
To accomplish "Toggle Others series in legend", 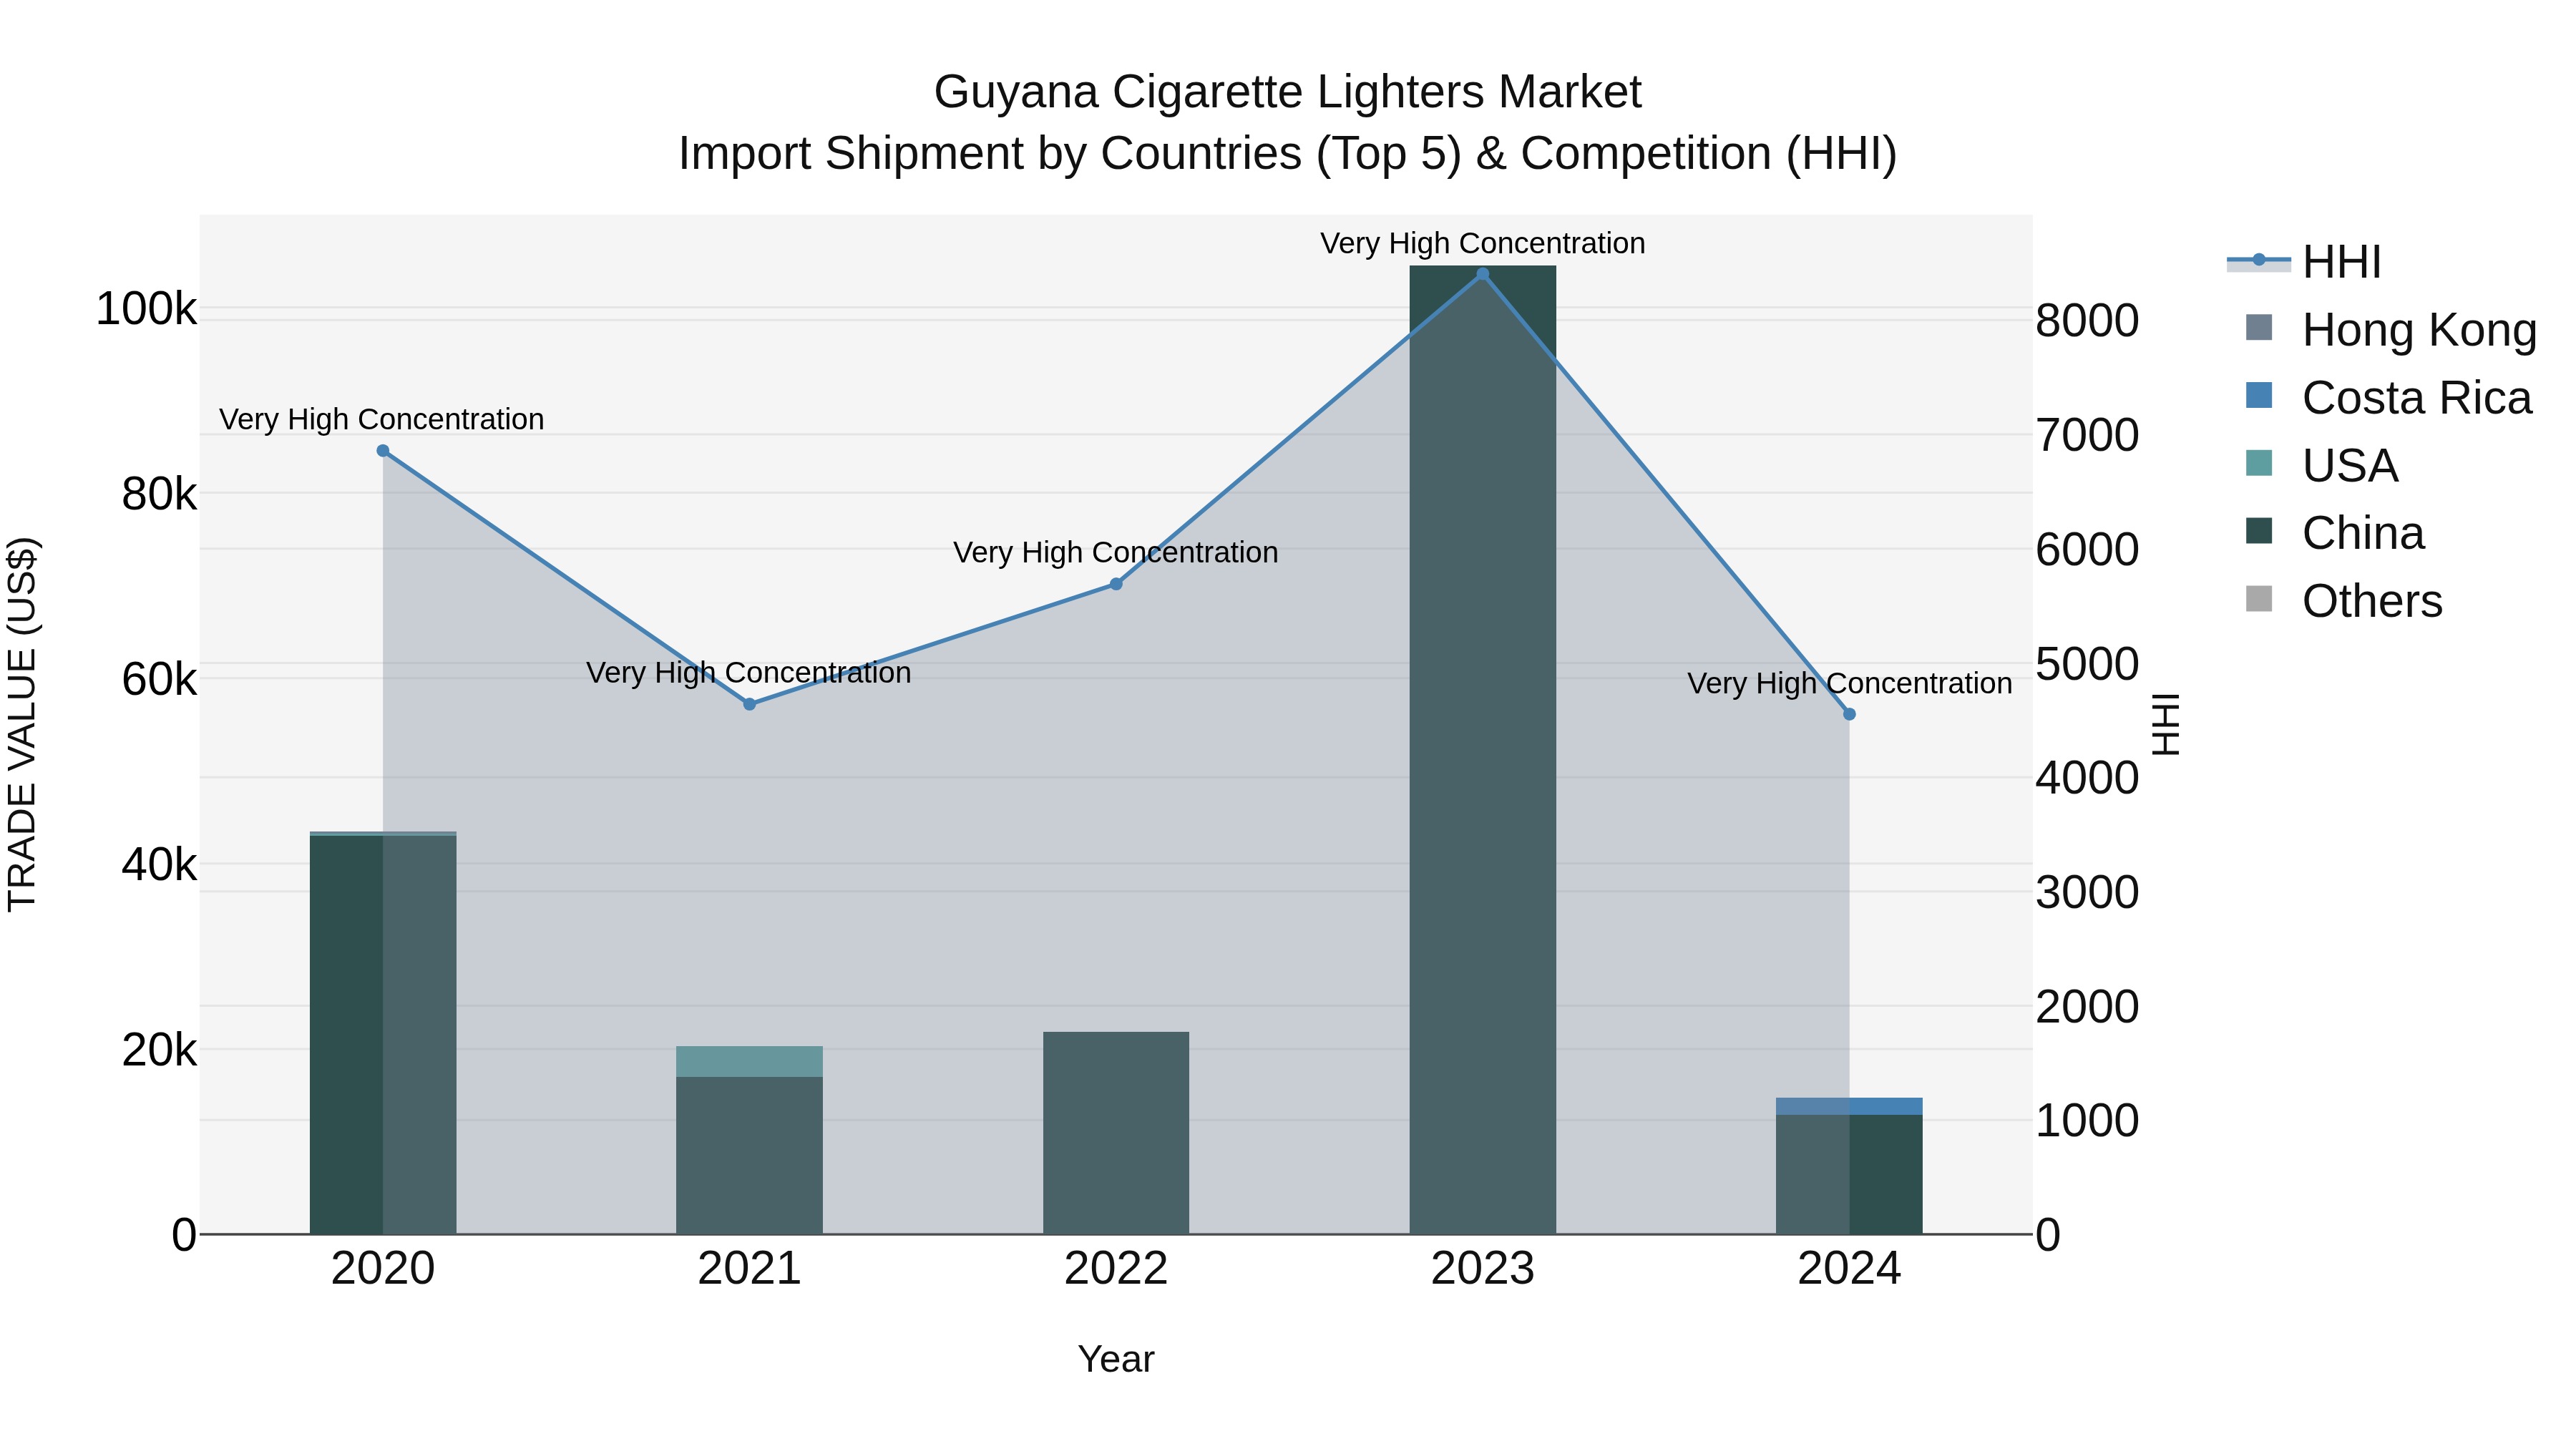I will click(2343, 601).
